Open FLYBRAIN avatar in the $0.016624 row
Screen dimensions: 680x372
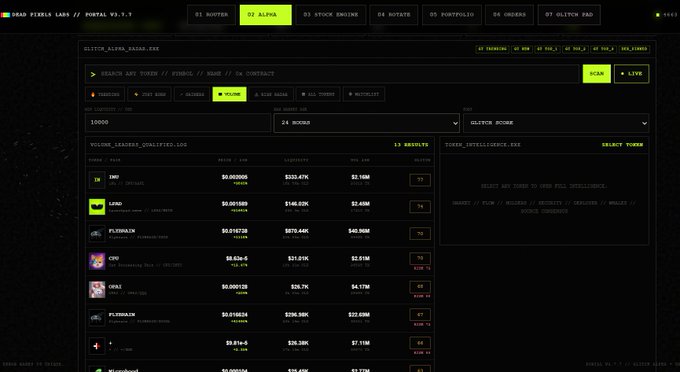click(97, 318)
